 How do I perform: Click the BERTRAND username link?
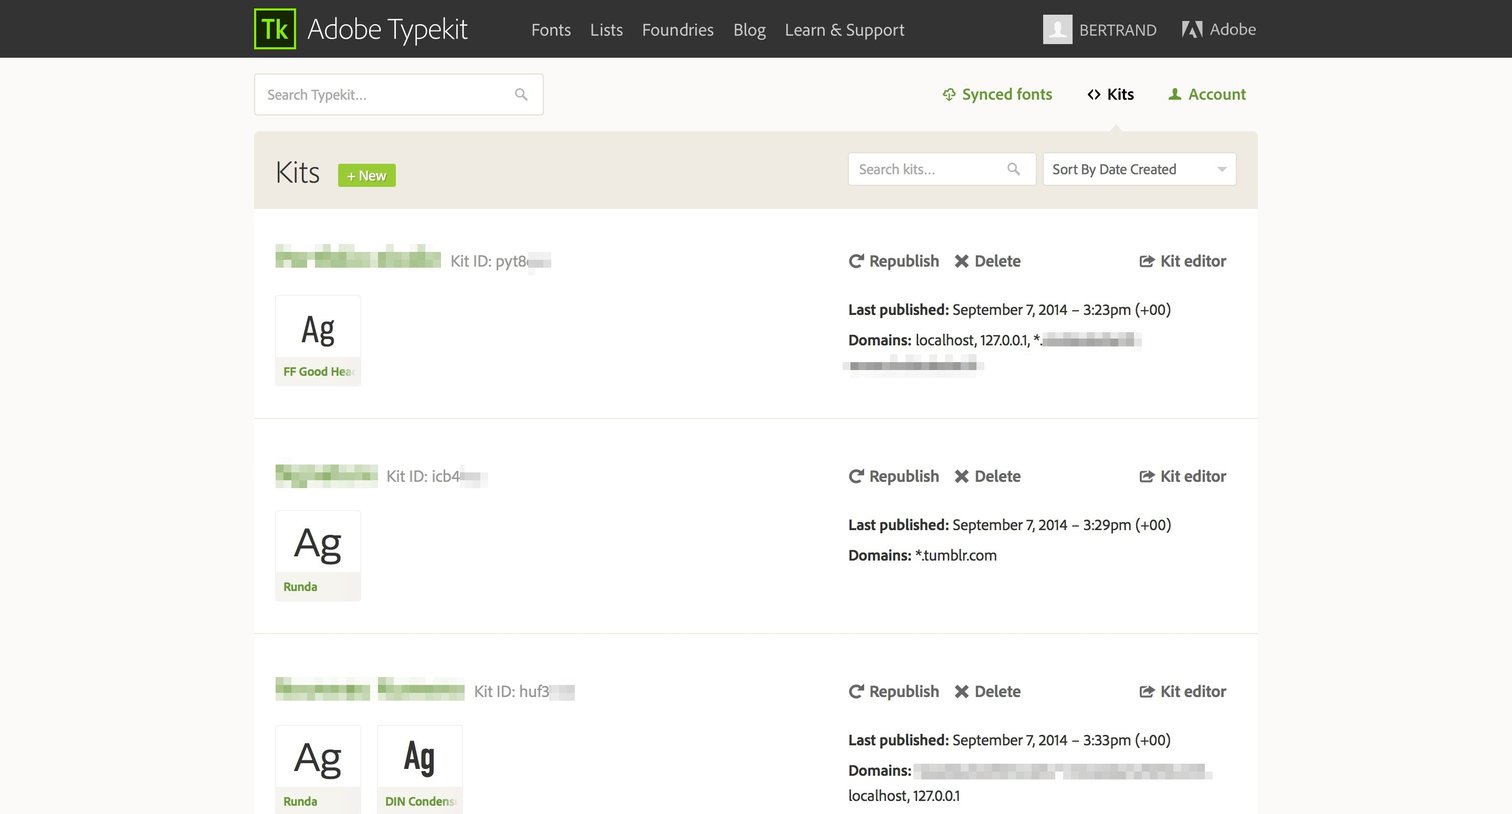pyautogui.click(x=1118, y=30)
